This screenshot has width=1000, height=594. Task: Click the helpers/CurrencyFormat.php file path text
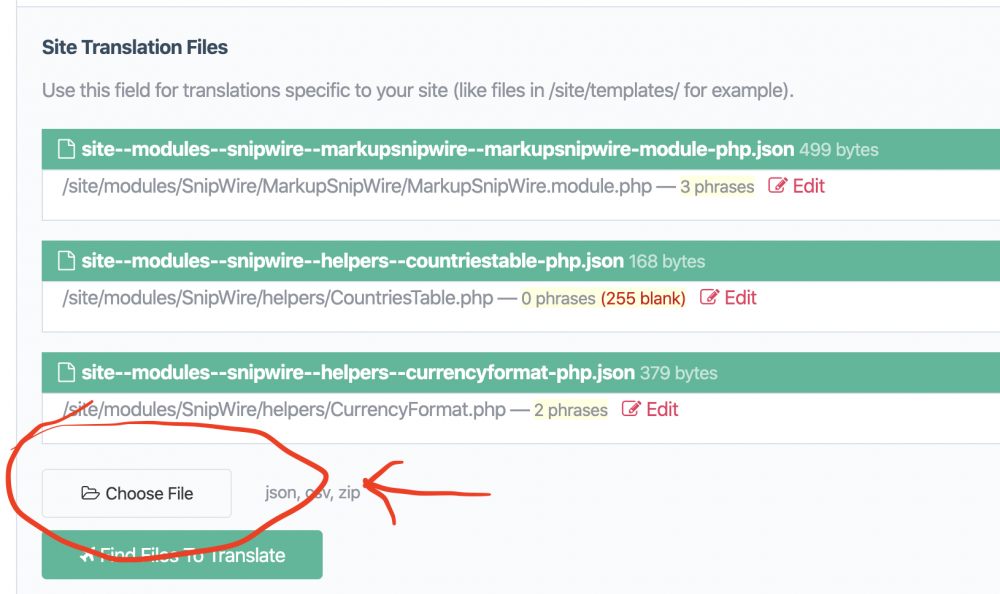(x=284, y=409)
